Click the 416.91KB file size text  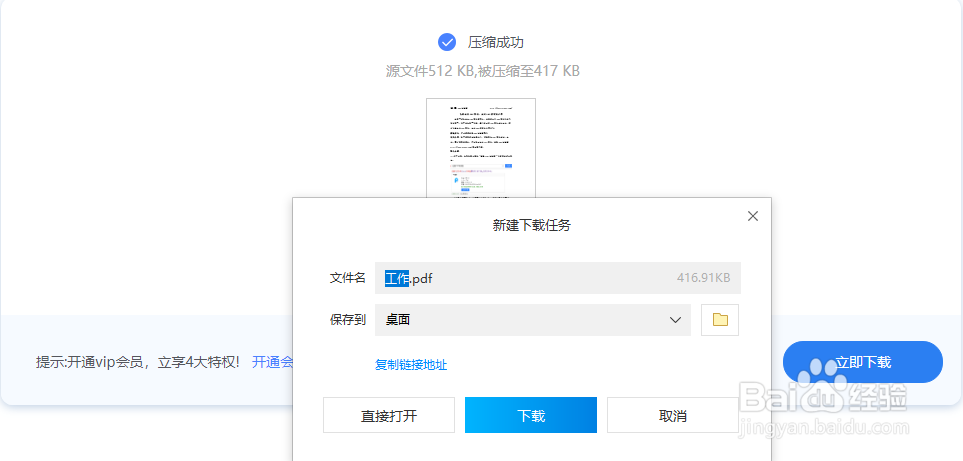[703, 278]
